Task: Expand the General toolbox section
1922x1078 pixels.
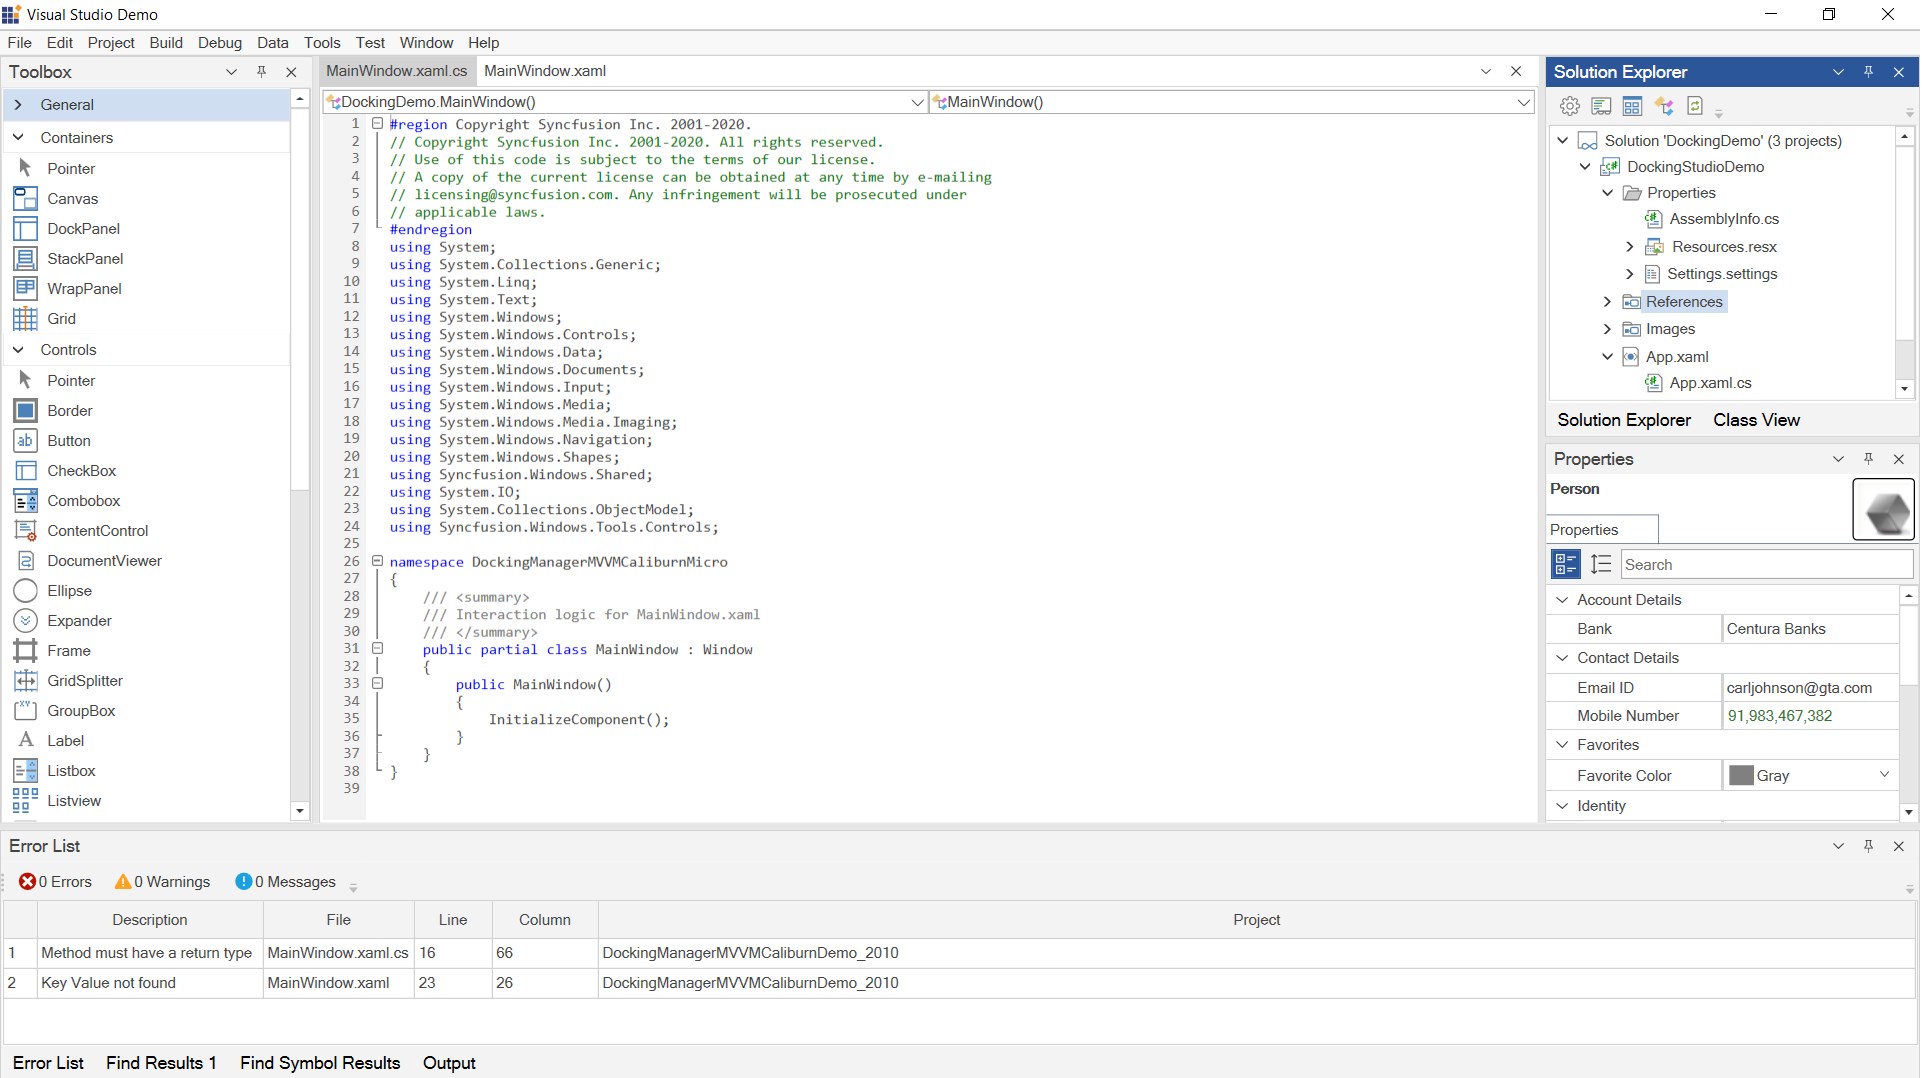Action: click(18, 105)
